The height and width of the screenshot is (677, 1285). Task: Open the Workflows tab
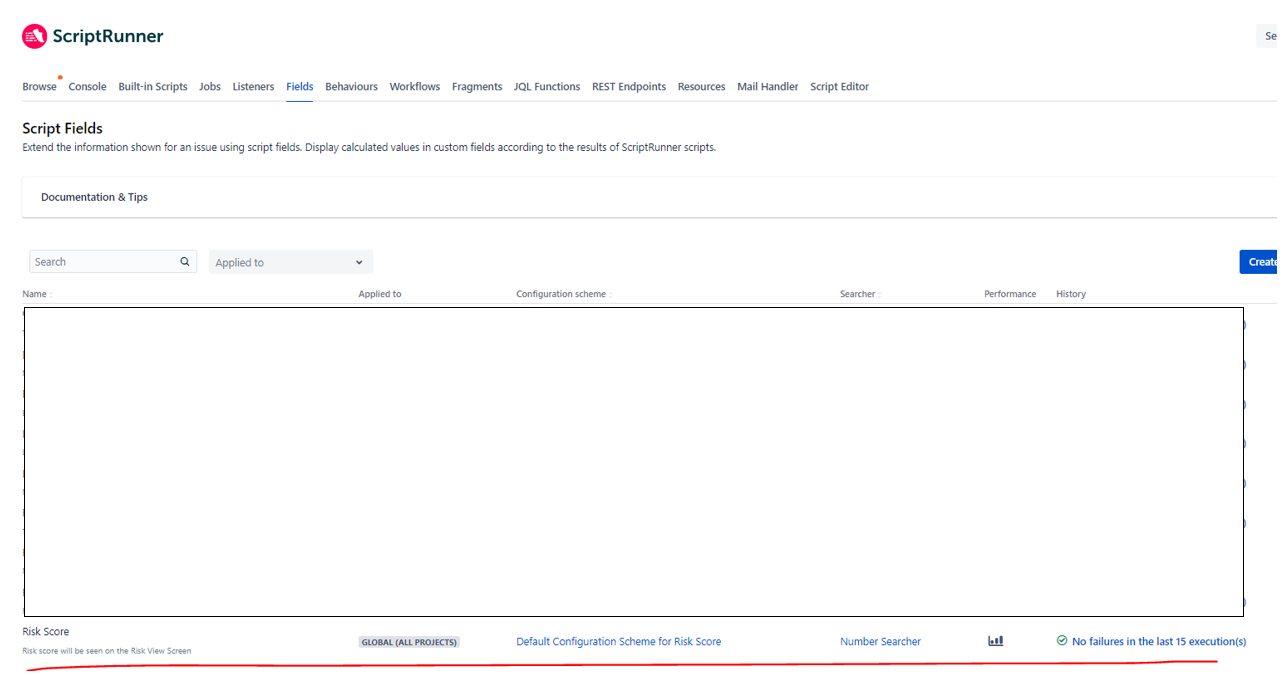point(415,87)
